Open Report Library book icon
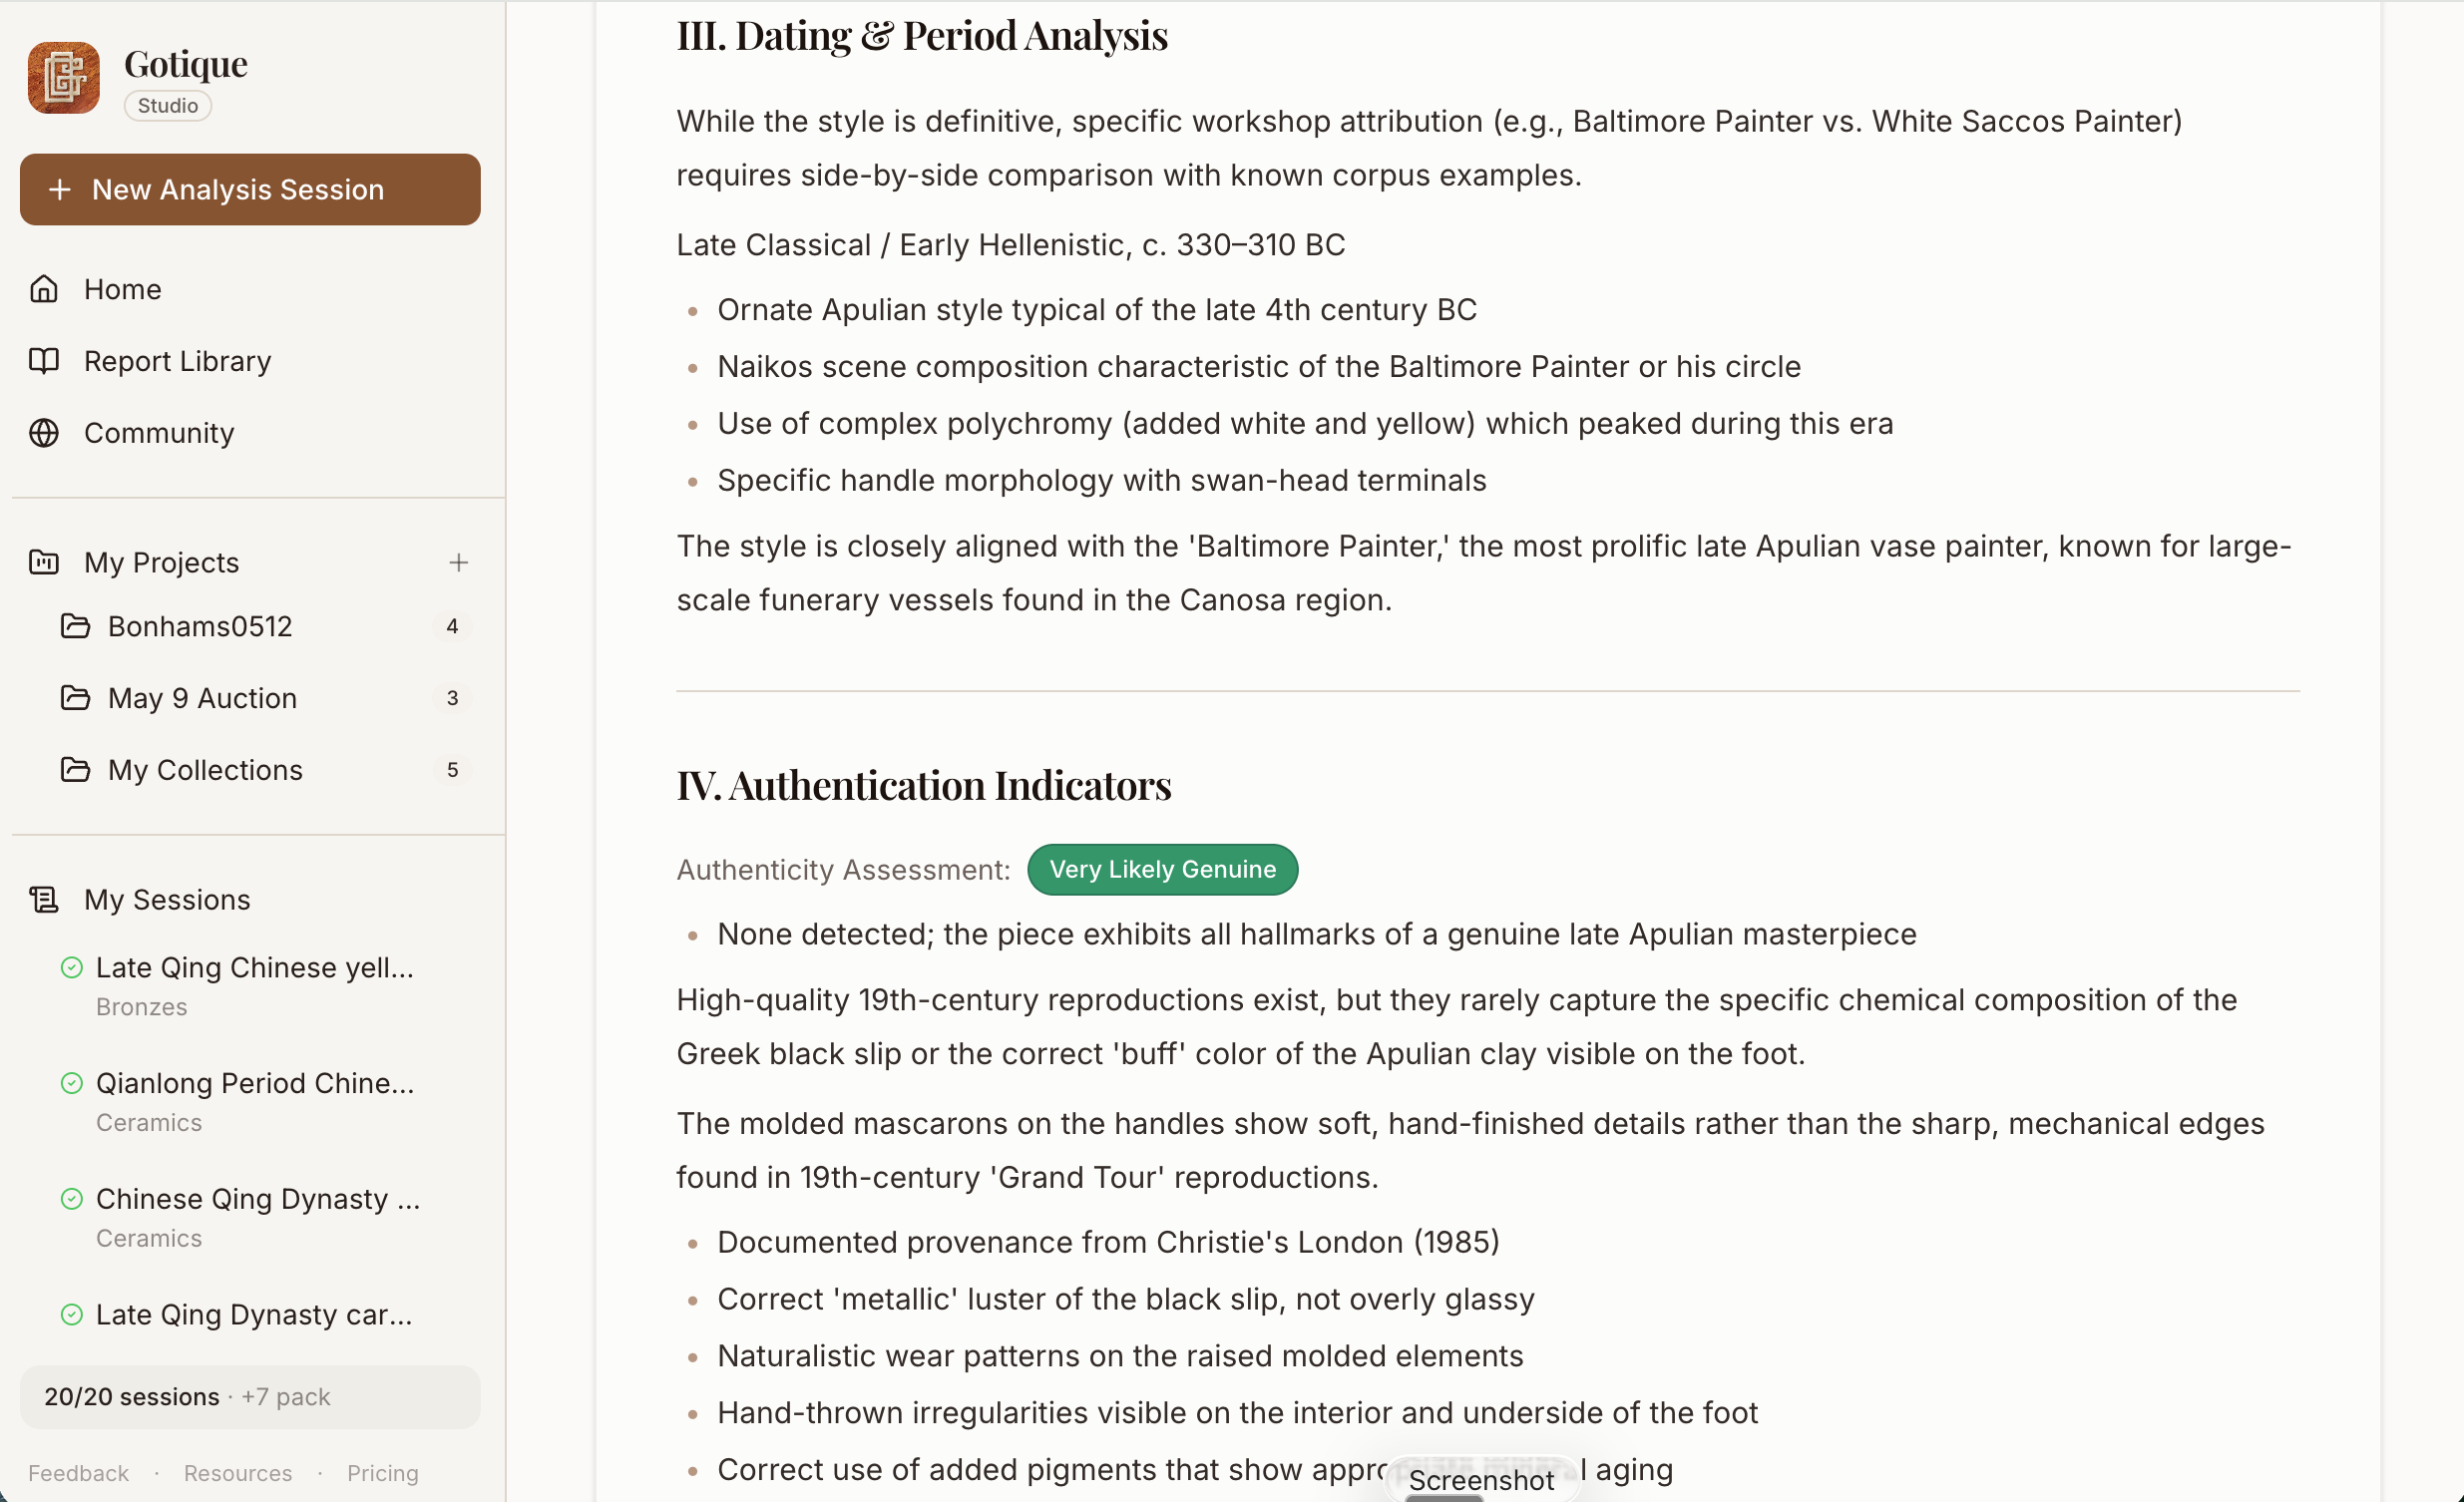This screenshot has width=2464, height=1502. 44,361
